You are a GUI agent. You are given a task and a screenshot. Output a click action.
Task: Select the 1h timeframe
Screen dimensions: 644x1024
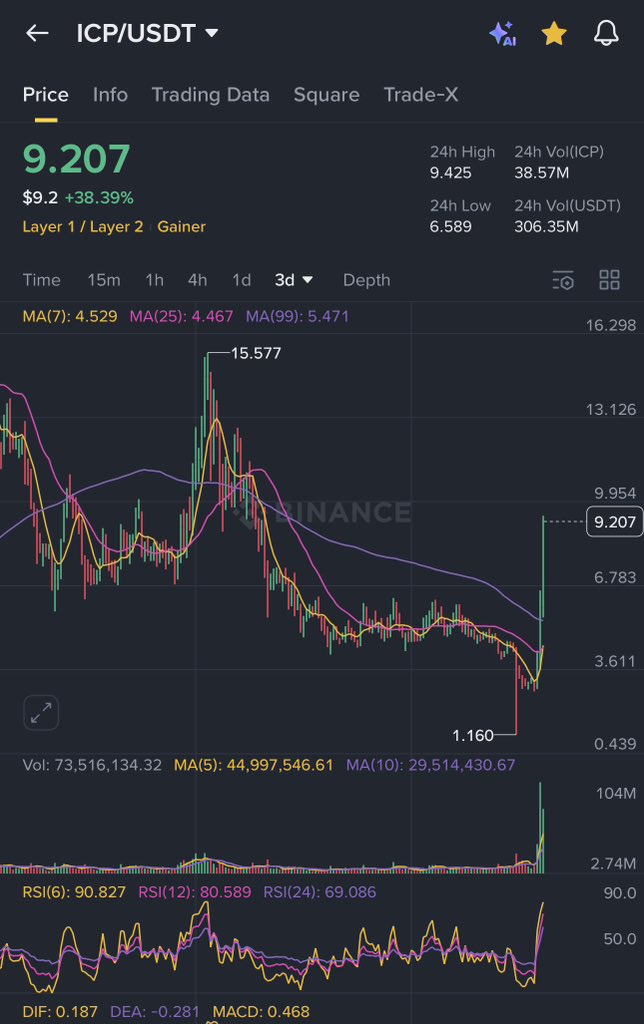pyautogui.click(x=154, y=280)
